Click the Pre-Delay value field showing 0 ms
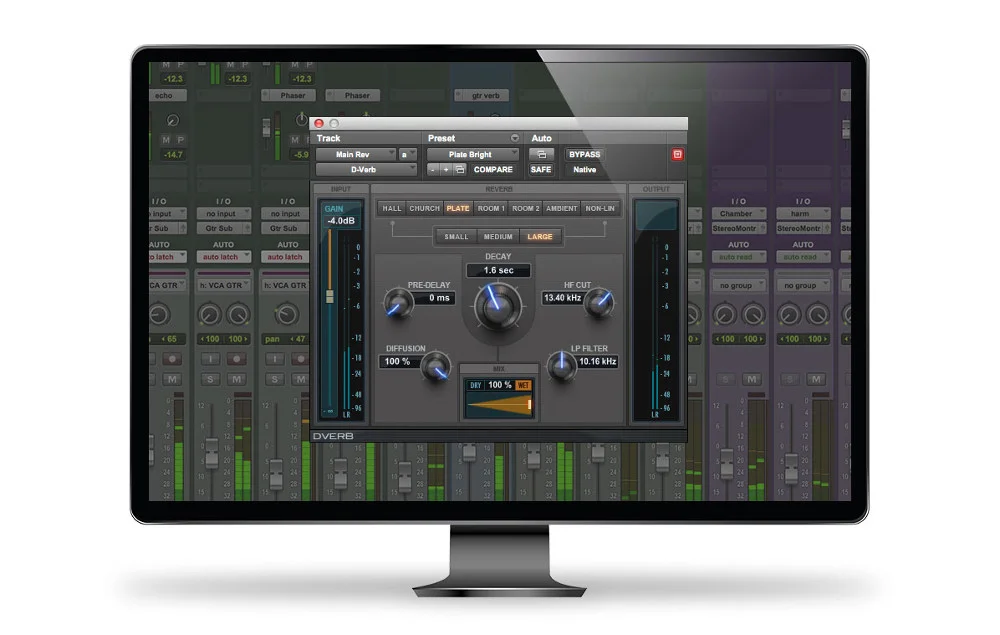The width and height of the screenshot is (1000, 635). [435, 298]
